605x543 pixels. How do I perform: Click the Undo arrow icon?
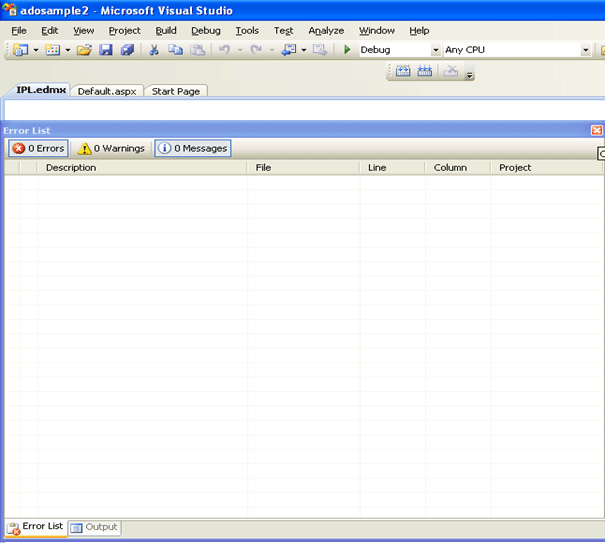click(x=224, y=50)
